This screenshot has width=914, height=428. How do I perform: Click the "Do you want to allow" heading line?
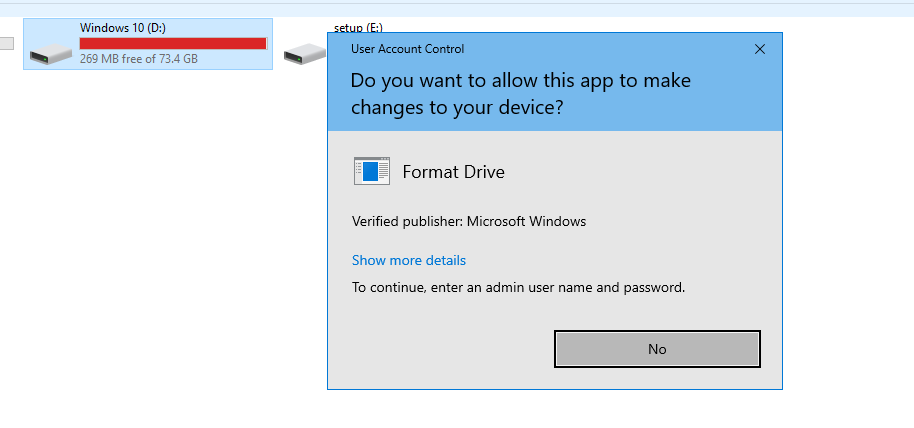tap(520, 81)
